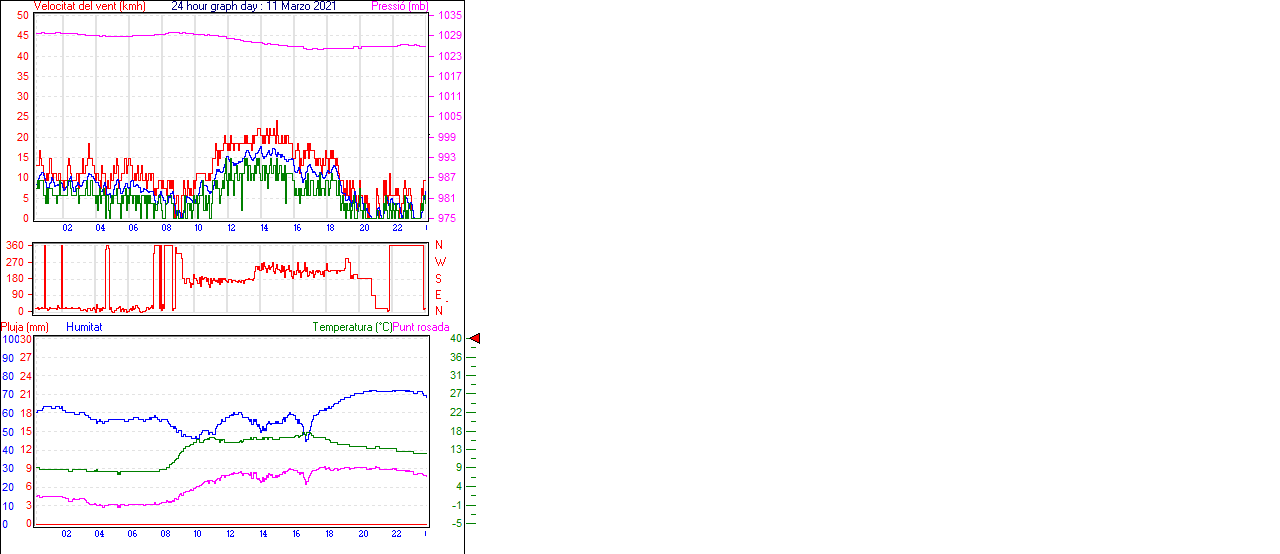This screenshot has height=554, width=1280.
Task: Click the "Pressió (mb)" axis label
Action: pos(398,6)
